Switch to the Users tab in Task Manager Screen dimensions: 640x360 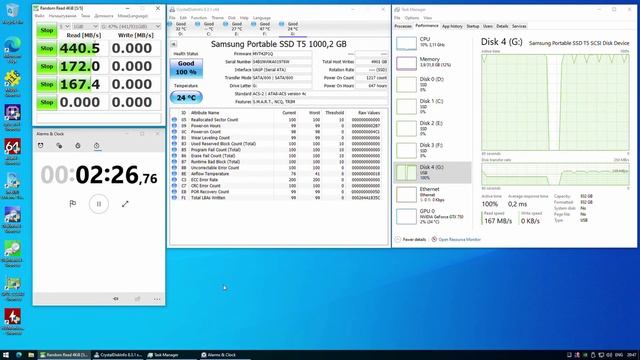click(488, 26)
